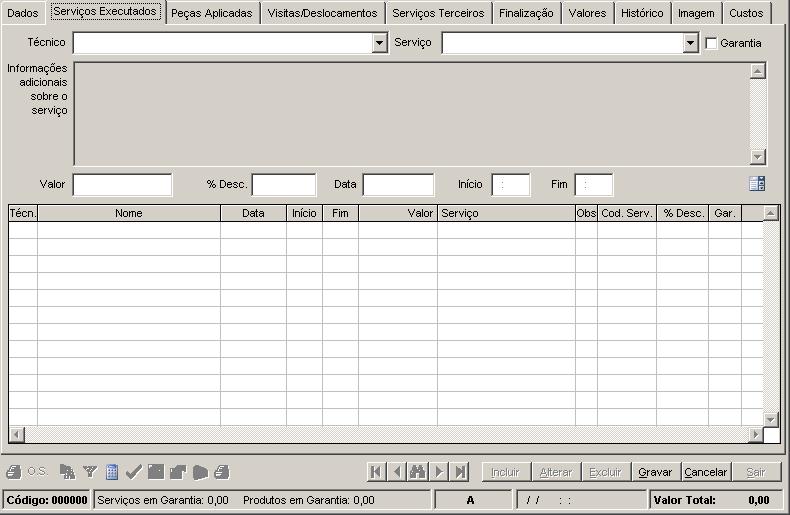Open the Peças Aplicadas tab

pyautogui.click(x=212, y=13)
